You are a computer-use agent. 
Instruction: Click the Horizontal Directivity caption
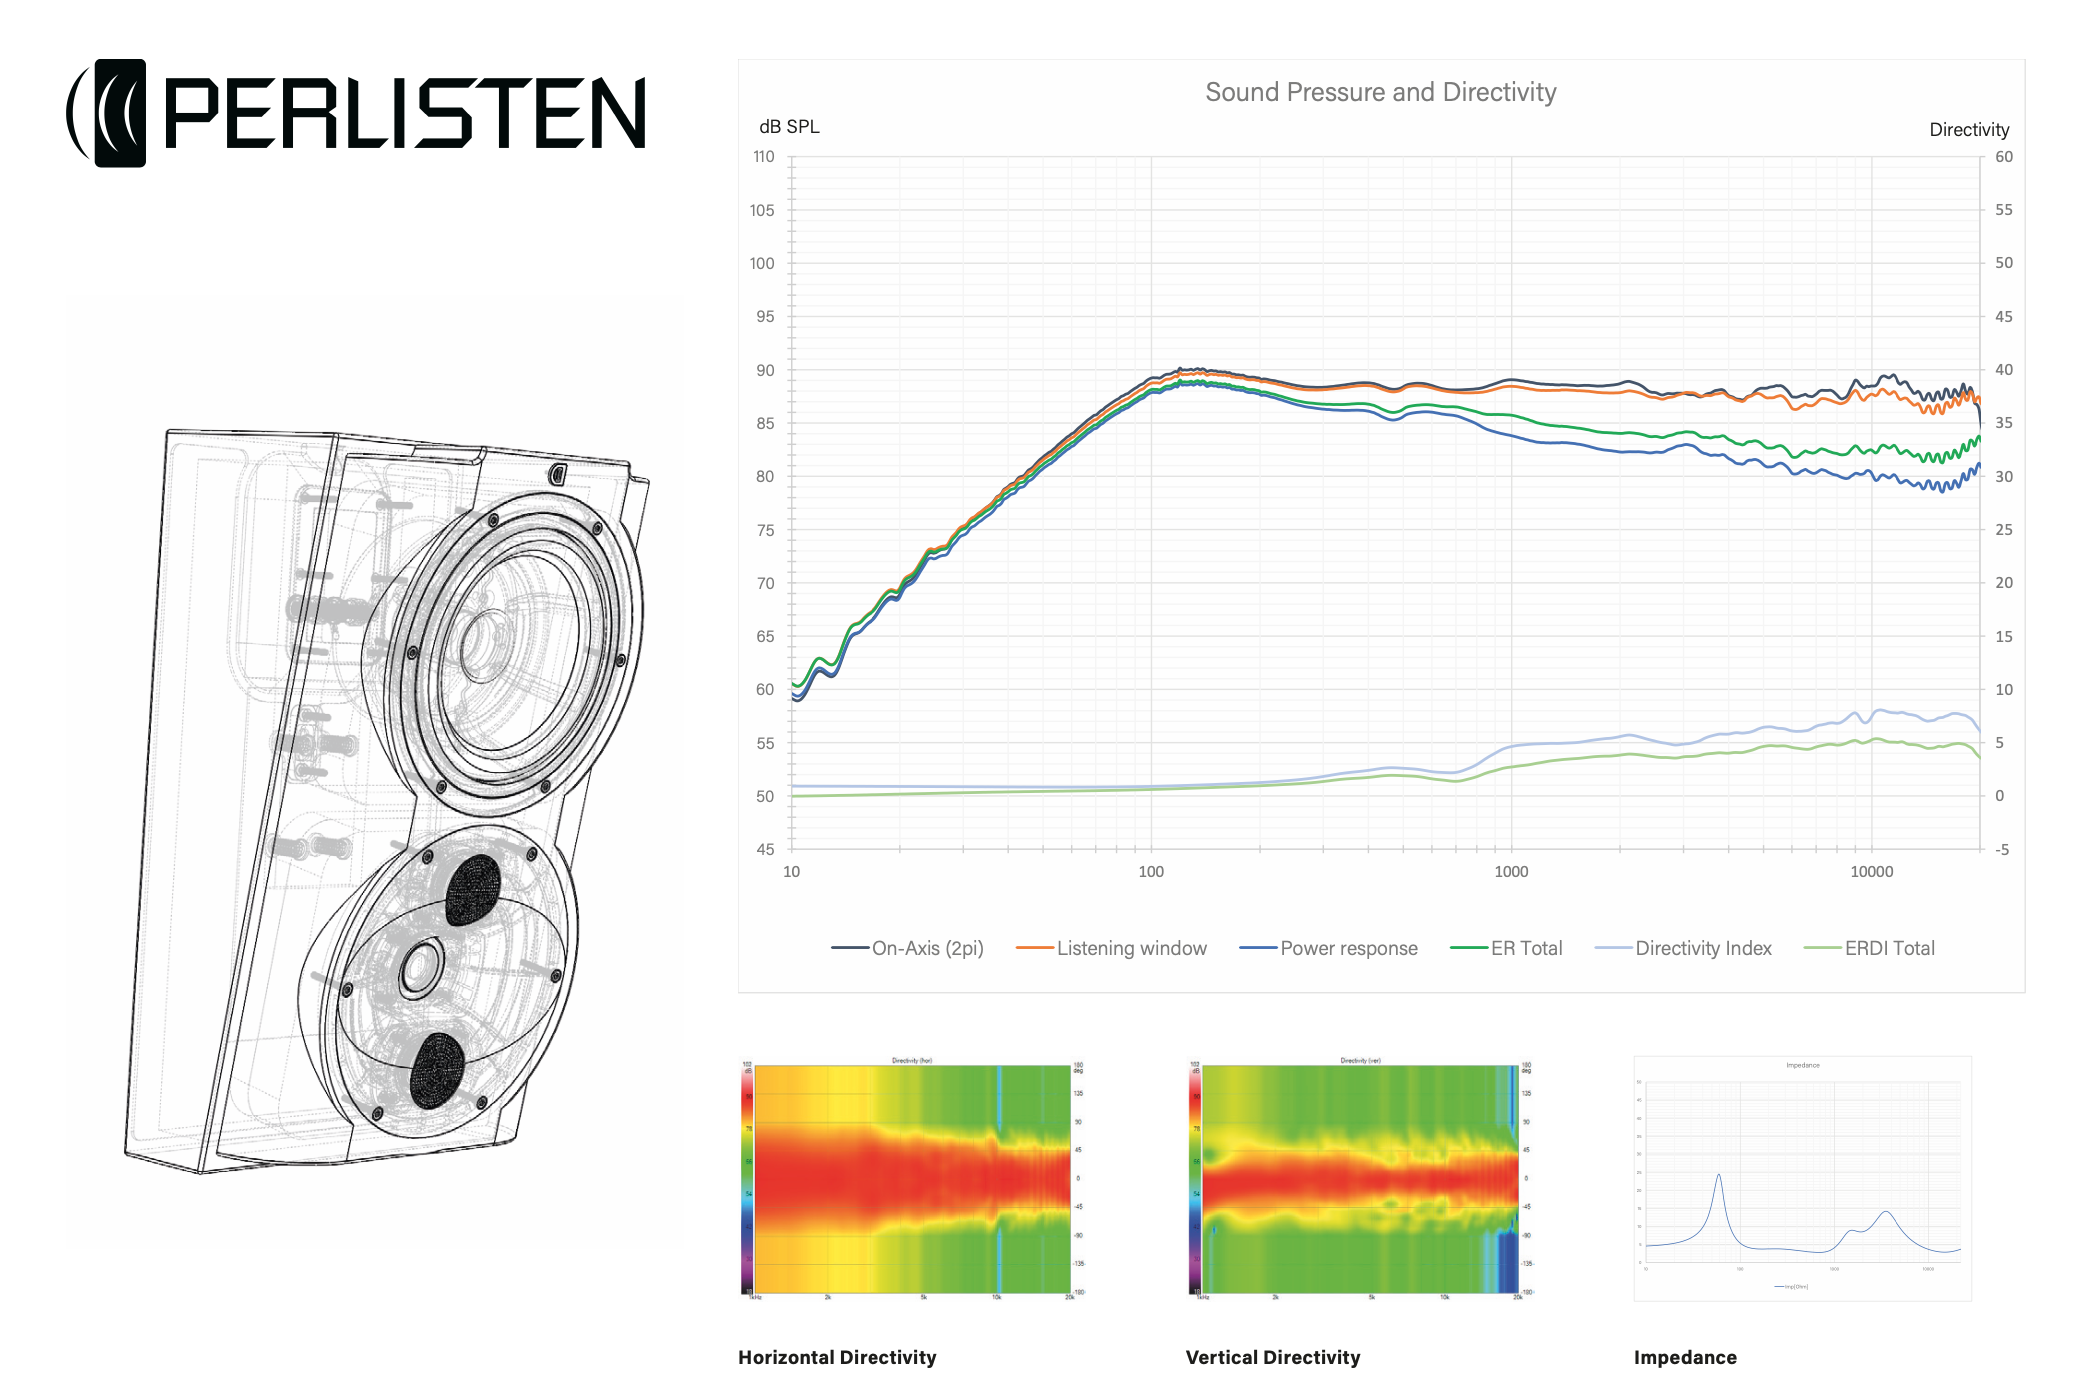click(837, 1357)
